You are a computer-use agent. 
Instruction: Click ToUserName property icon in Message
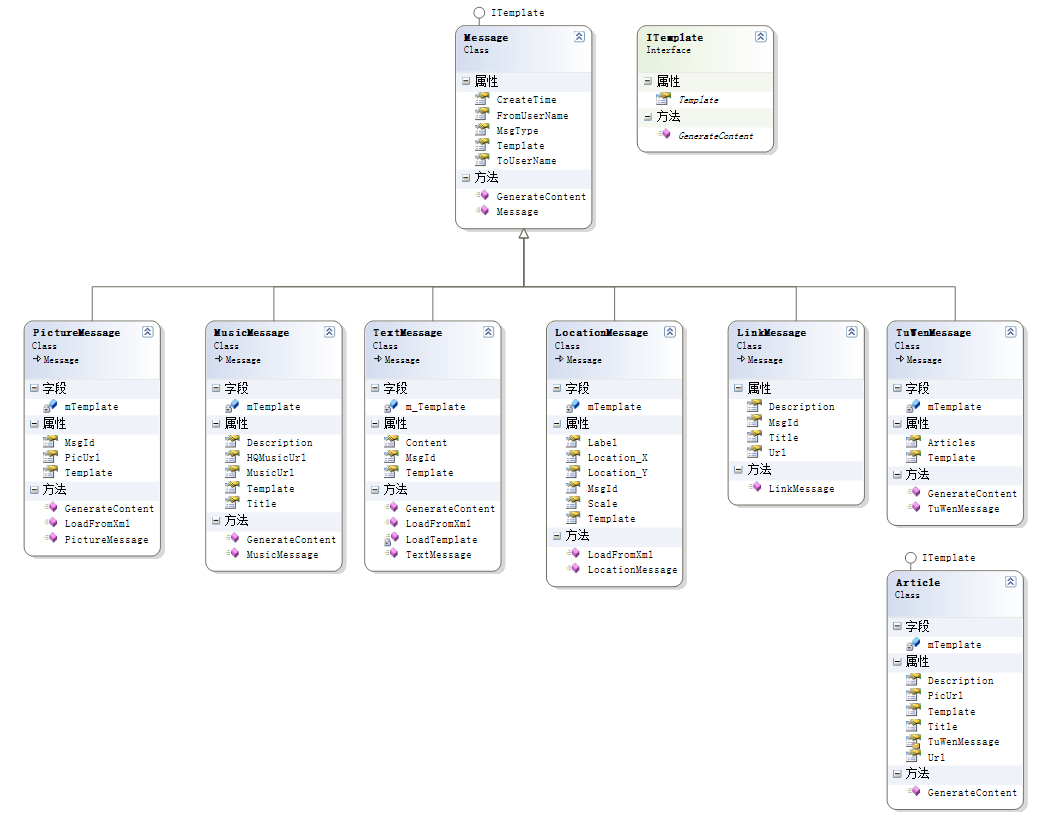pyautogui.click(x=482, y=160)
